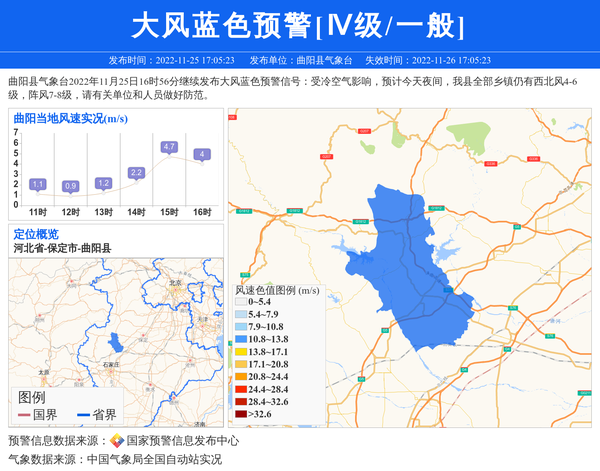
Task: Click the 中国气象局全国自动站实况 source text
Action: tap(154, 460)
